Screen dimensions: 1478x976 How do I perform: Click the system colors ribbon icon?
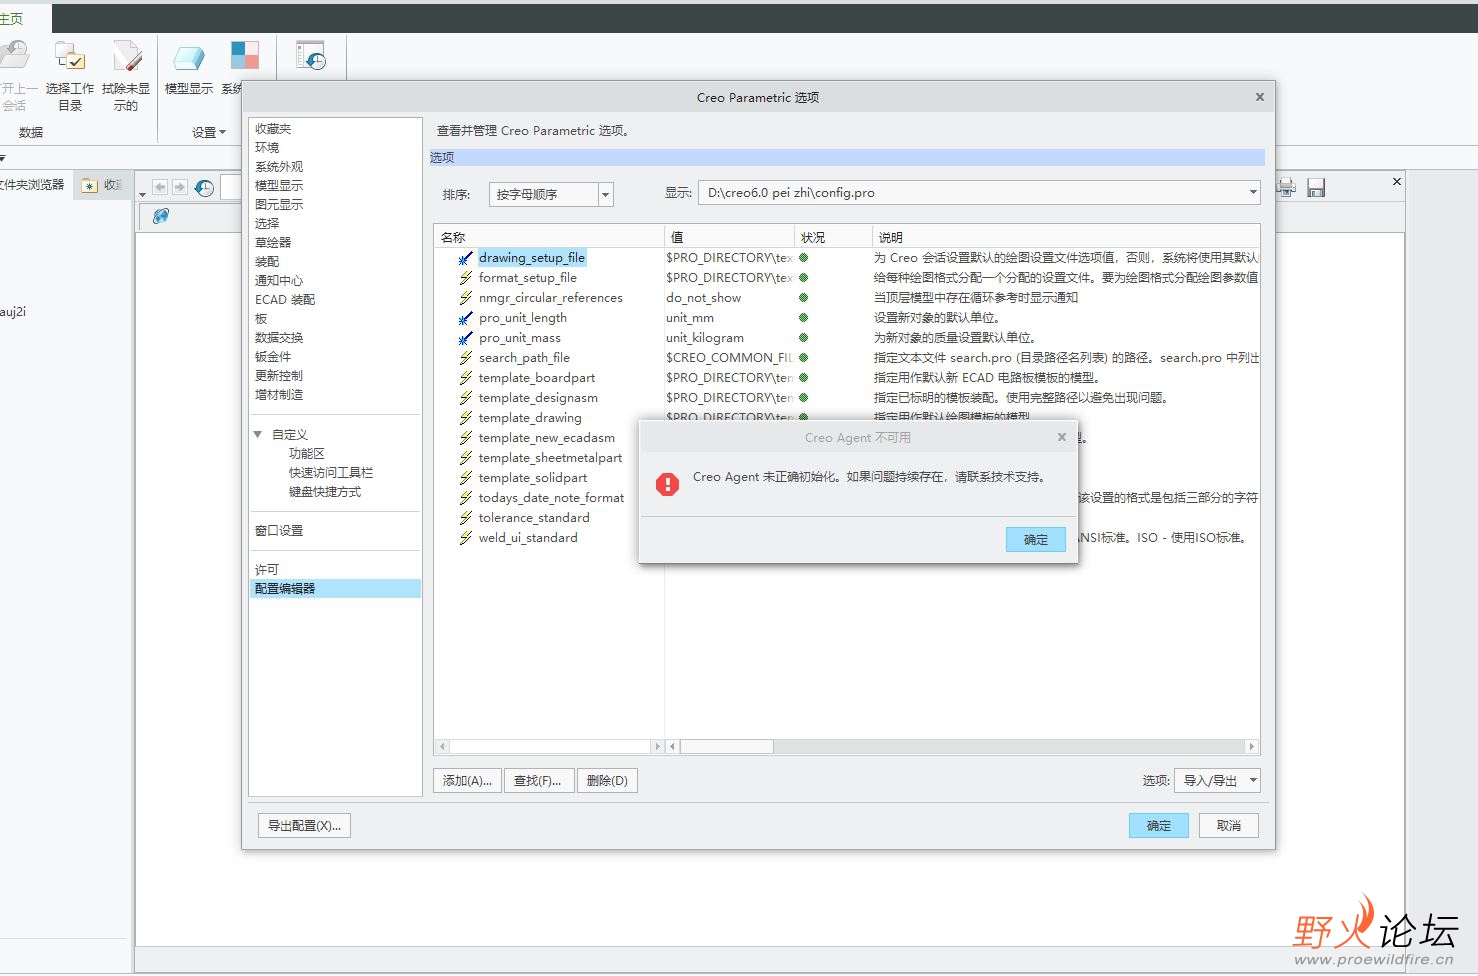(244, 56)
